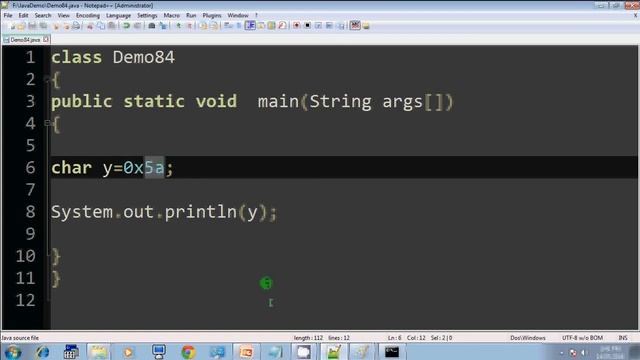The image size is (640, 360).
Task: Open the File menu
Action: coord(8,15)
